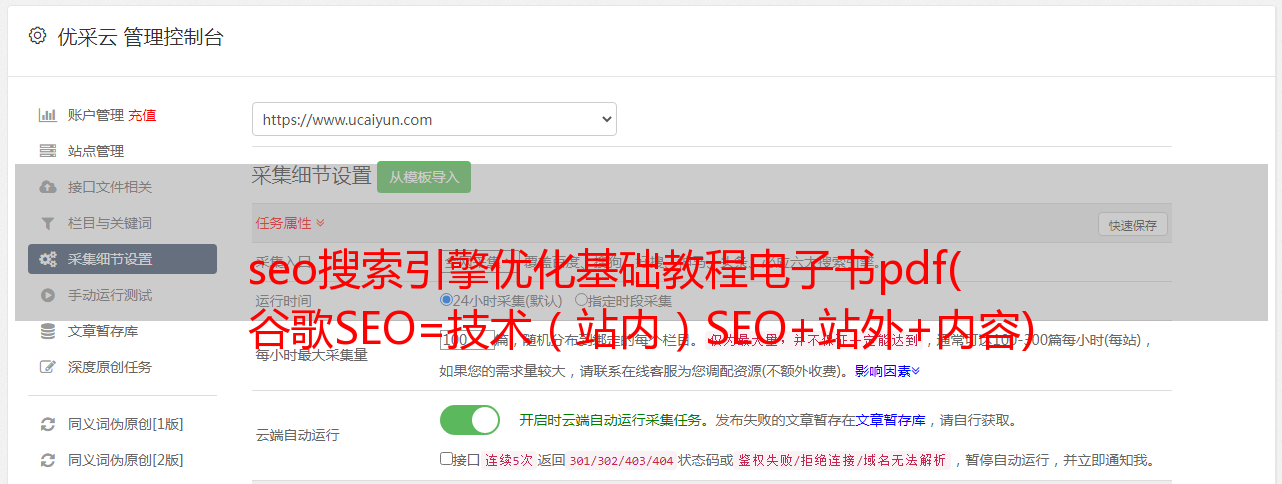Open 账户管理 in the sidebar
Viewport: 1282px width, 484px height.
tap(96, 115)
